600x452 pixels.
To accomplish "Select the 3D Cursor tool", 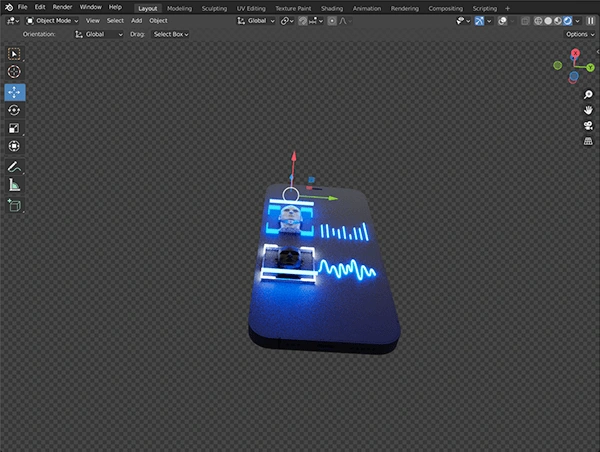I will pyautogui.click(x=15, y=72).
